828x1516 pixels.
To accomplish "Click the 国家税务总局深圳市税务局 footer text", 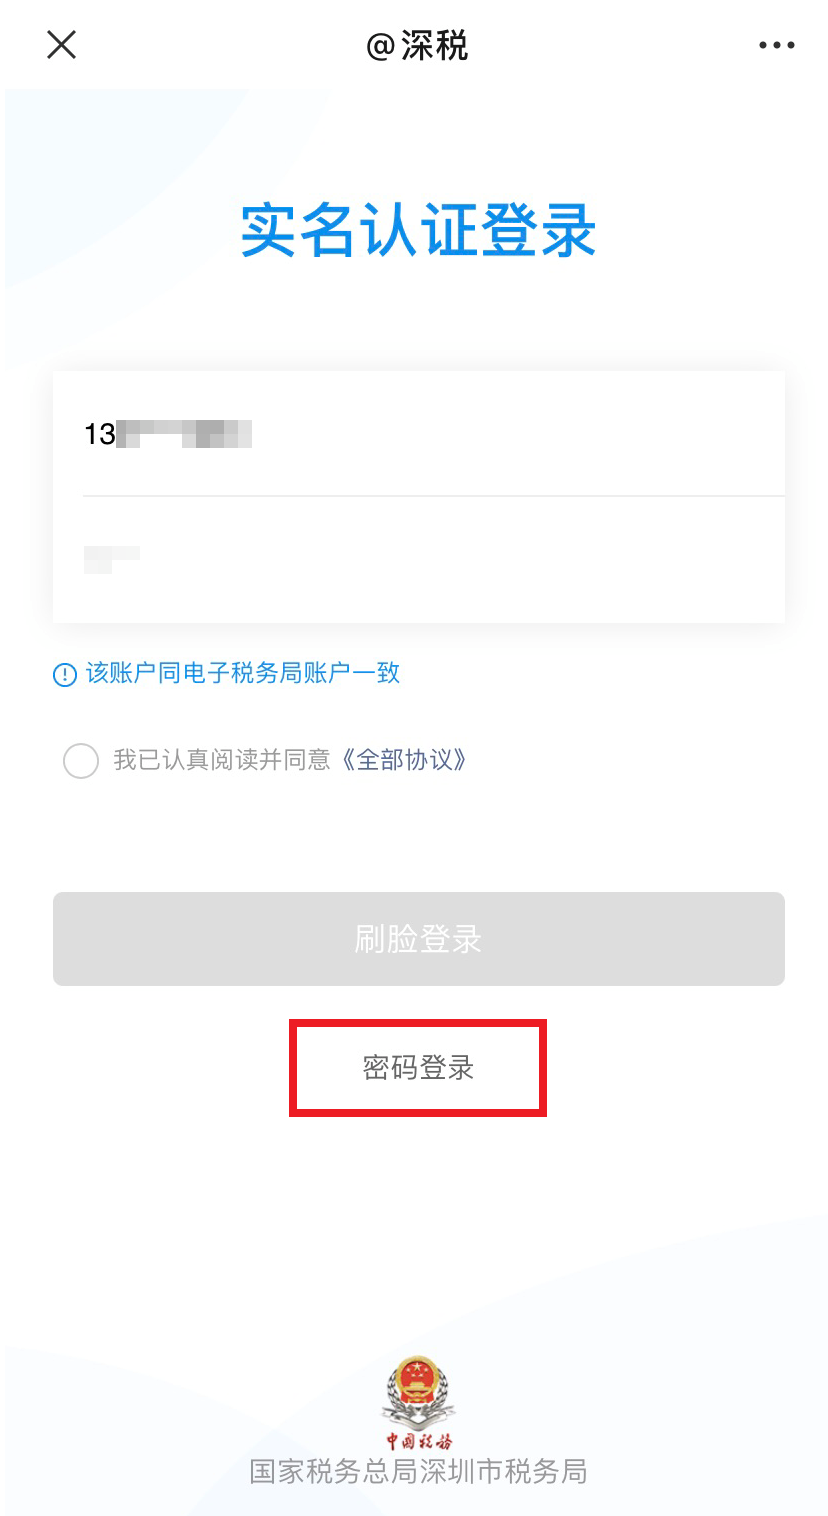I will point(418,1471).
